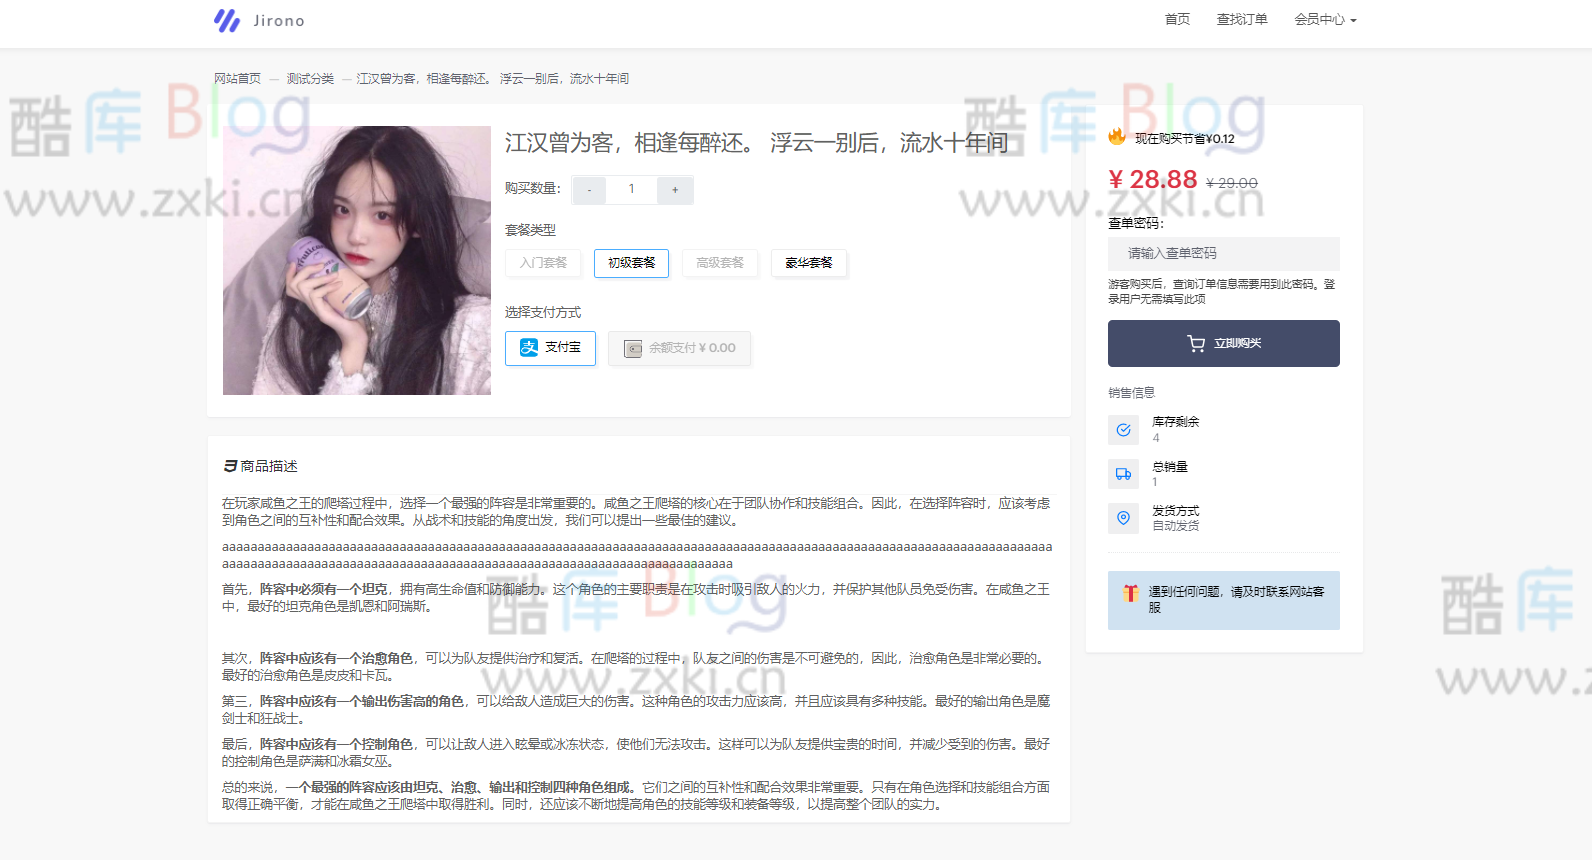Click the Jirono logo icon
1592x860 pixels.
click(227, 20)
